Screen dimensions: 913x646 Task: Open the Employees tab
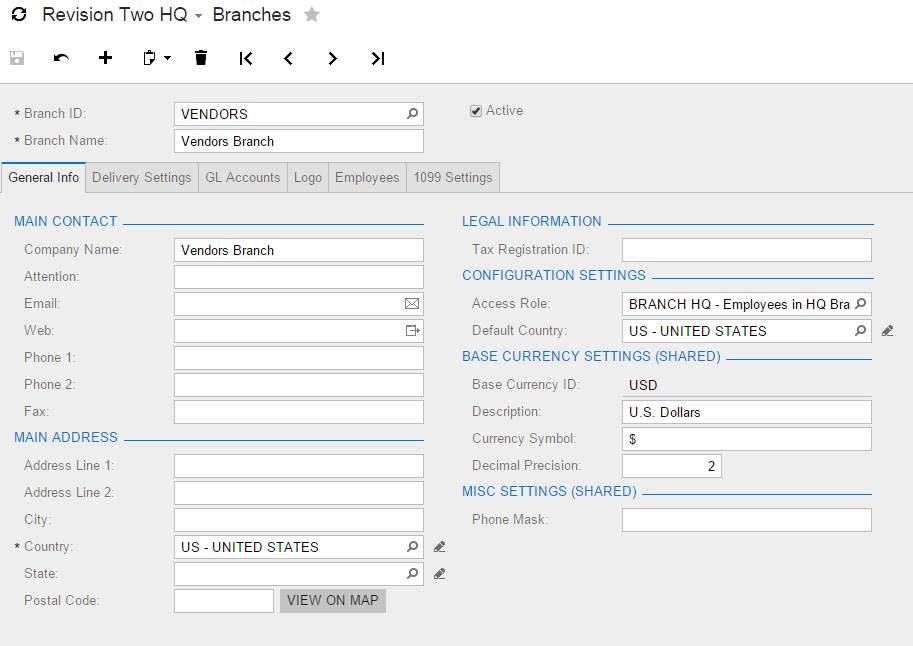pos(367,177)
